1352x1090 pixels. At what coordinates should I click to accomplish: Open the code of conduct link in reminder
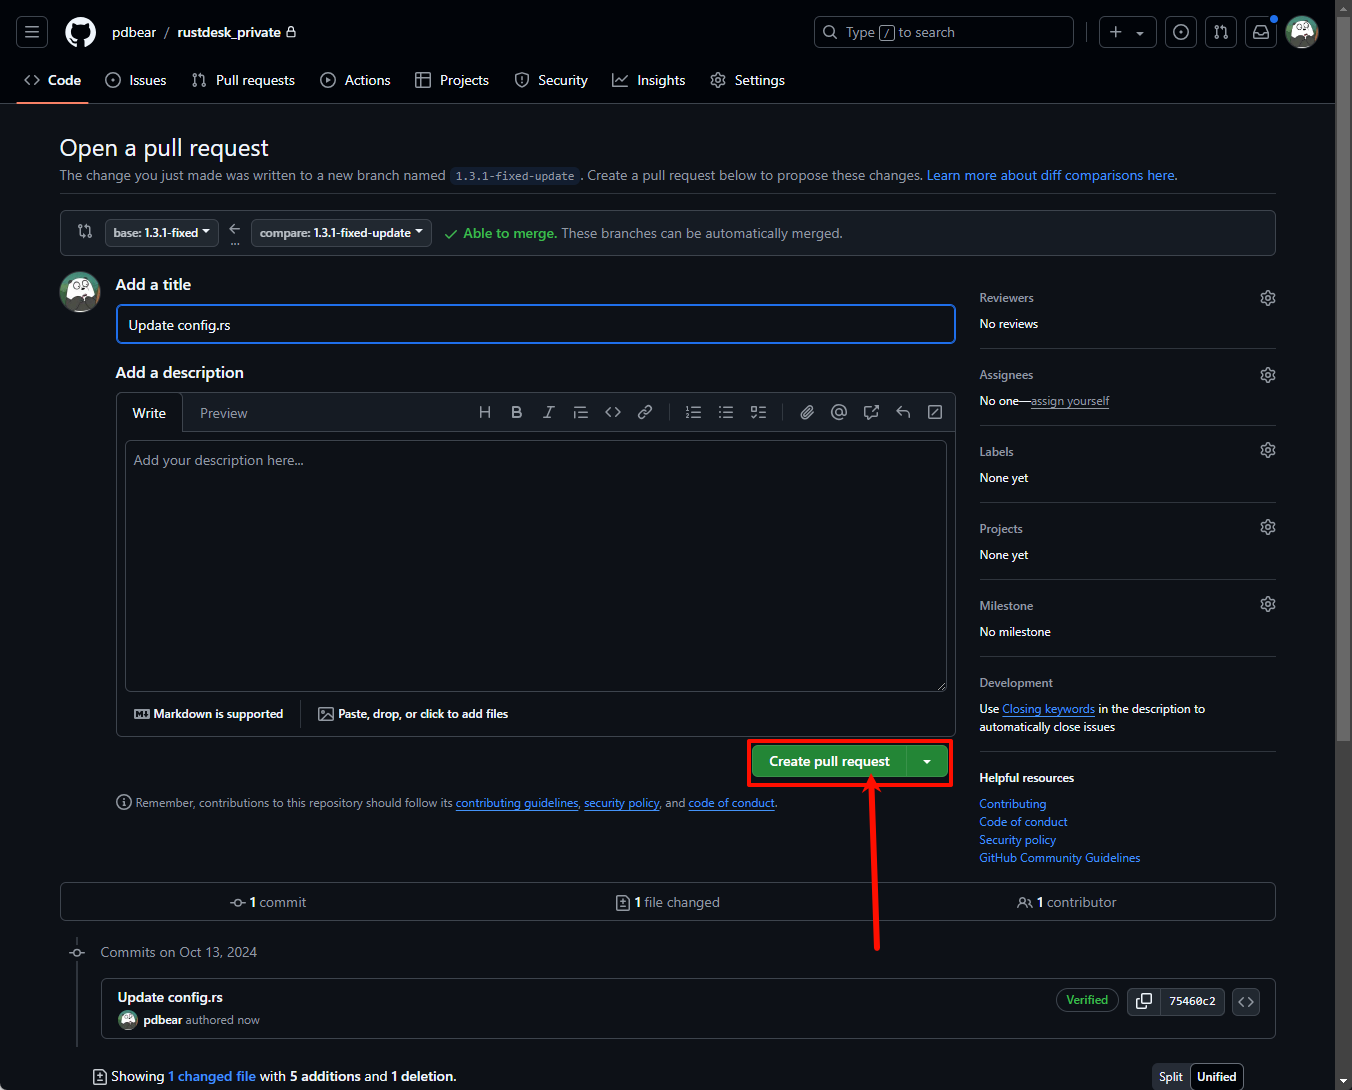731,803
